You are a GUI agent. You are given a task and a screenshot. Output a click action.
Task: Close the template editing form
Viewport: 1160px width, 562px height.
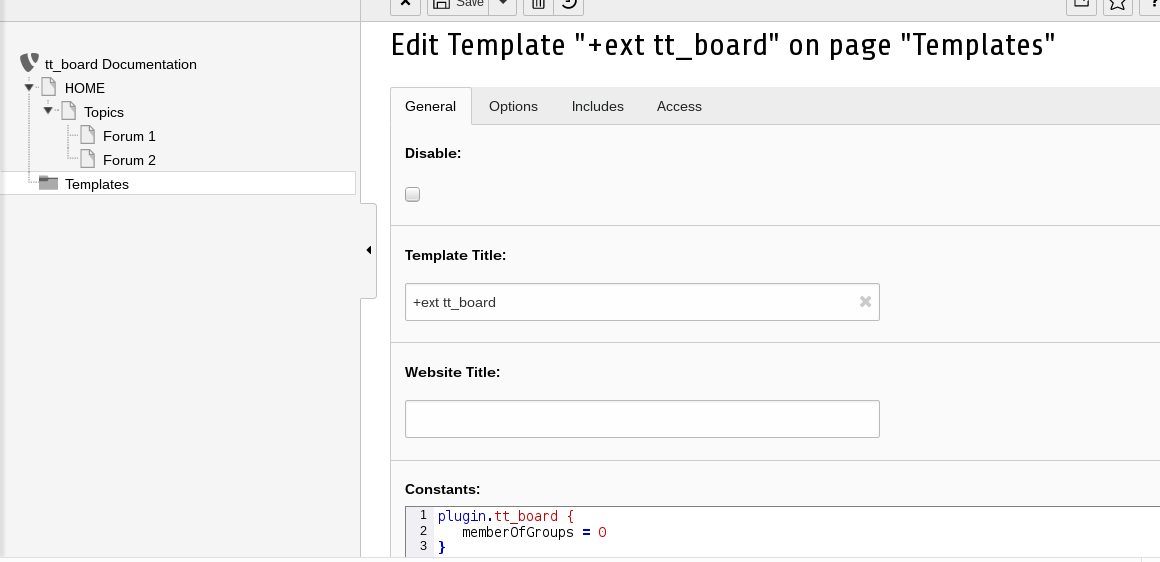pyautogui.click(x=405, y=4)
